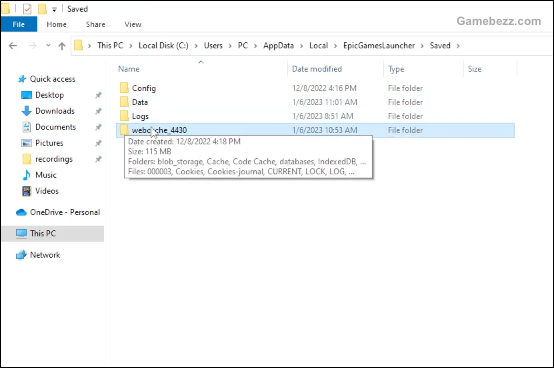Expand chevron after Users breadcrumb
554x368 pixels.
230,46
